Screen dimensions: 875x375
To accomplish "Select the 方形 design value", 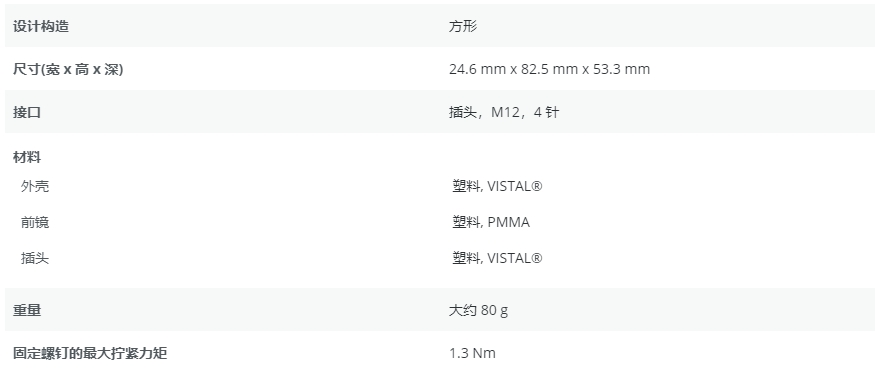I will tap(463, 26).
